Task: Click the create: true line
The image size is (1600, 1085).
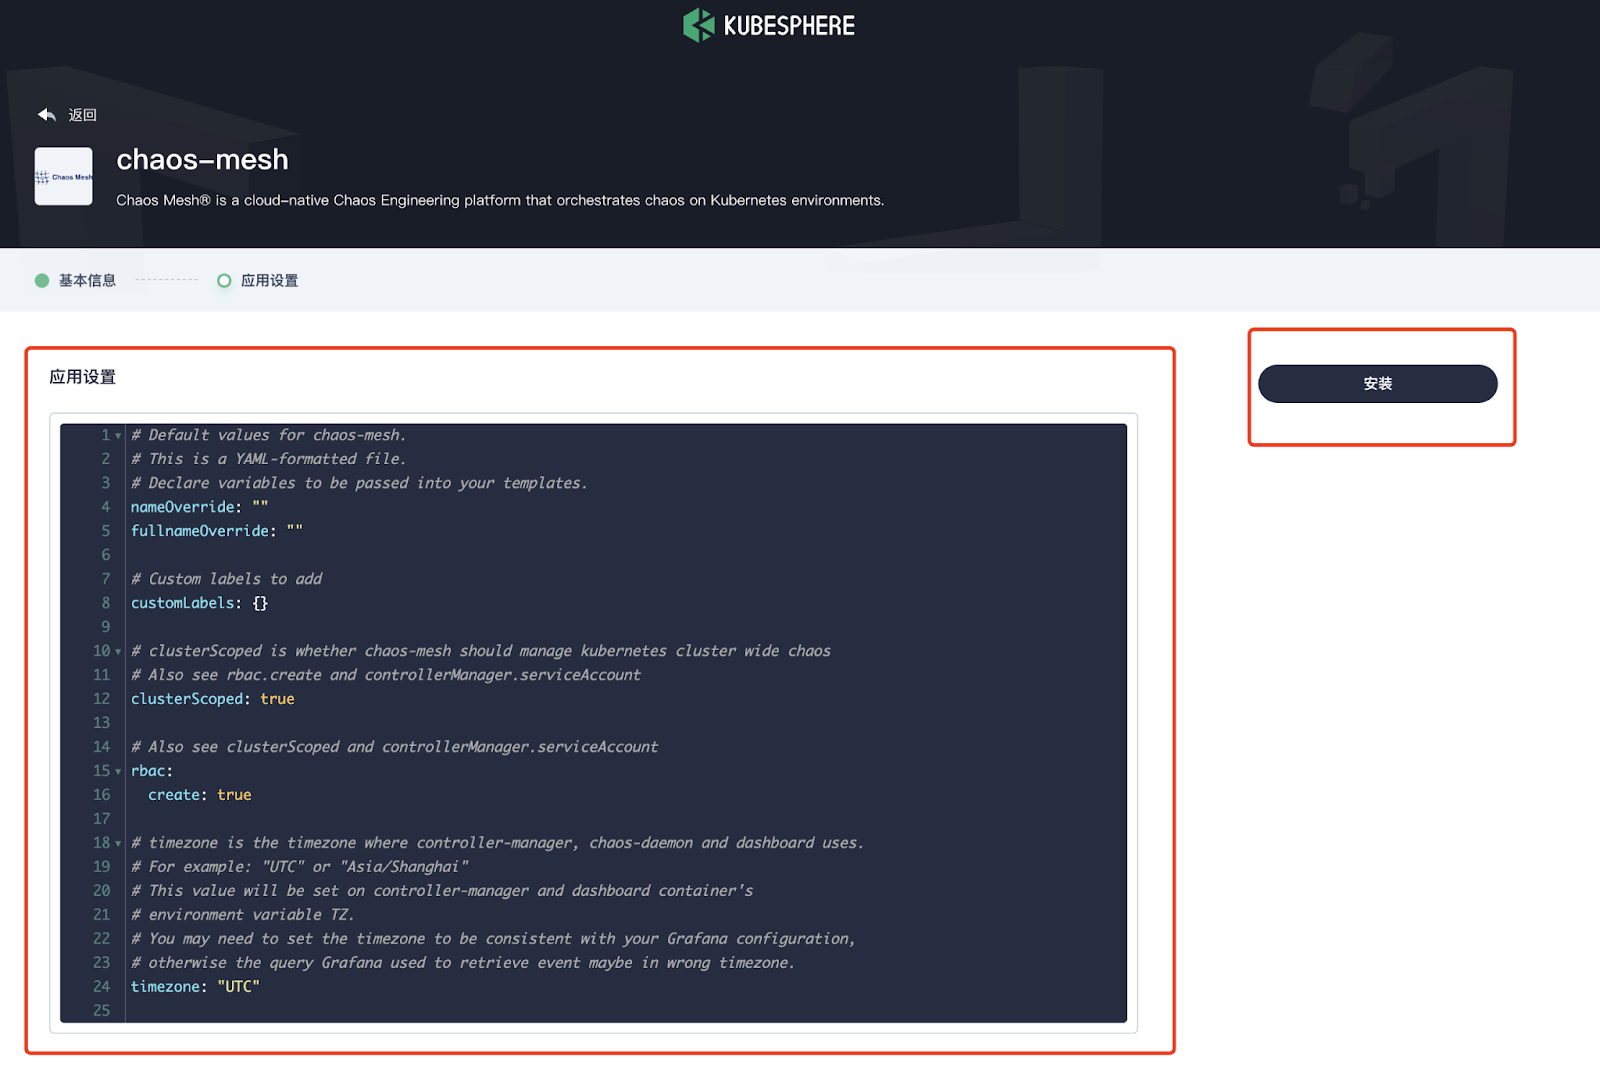Action: (x=200, y=795)
